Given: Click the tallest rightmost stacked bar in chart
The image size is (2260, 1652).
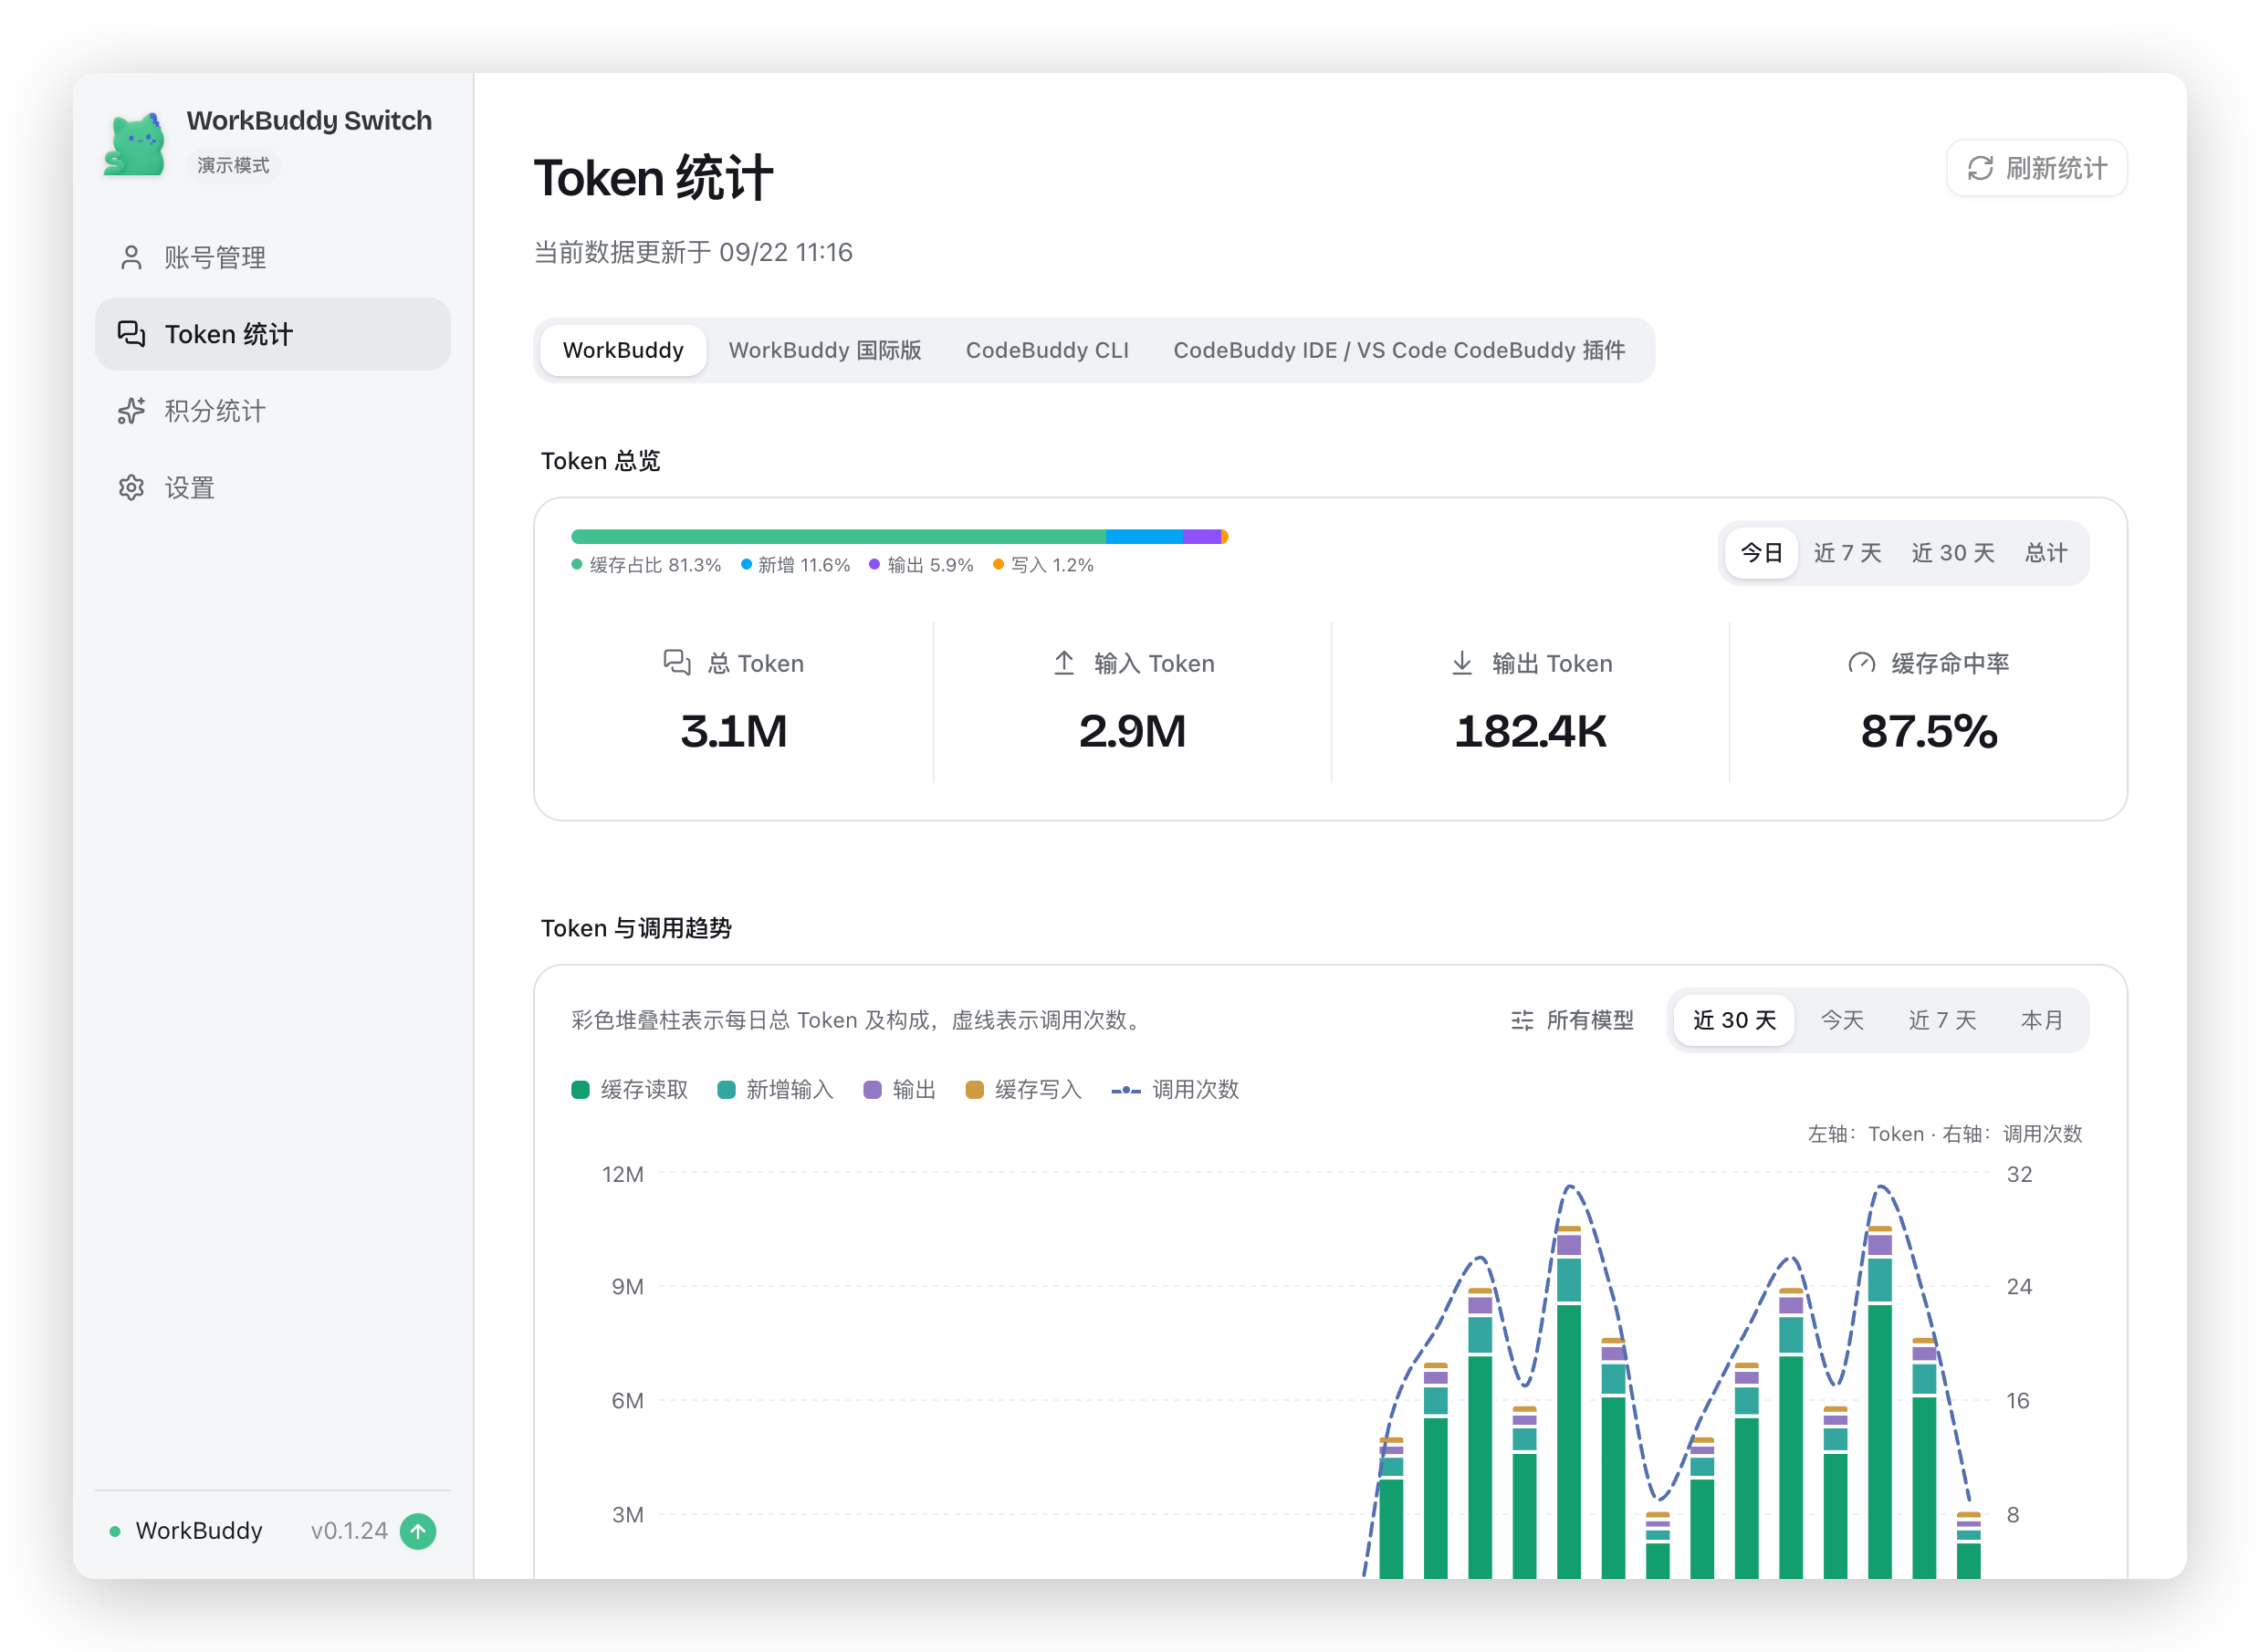Looking at the screenshot, I should (1880, 1402).
